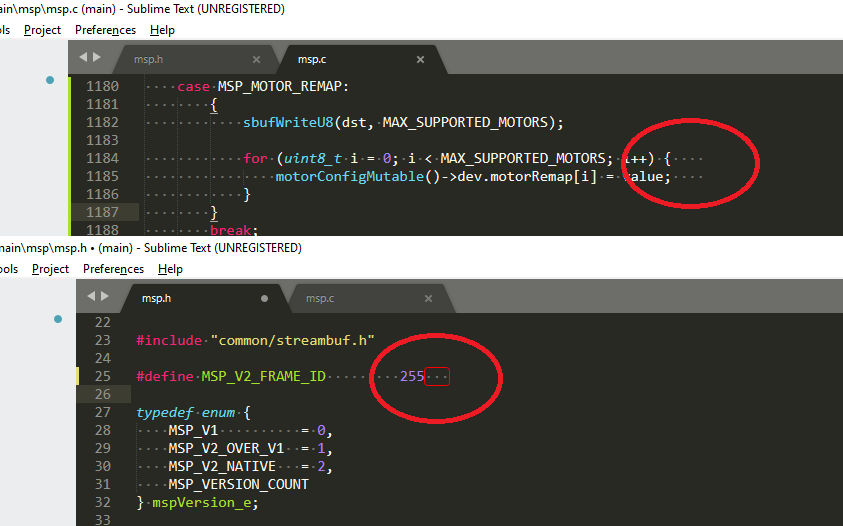Switch to msp.h tab in top window
843x526 pixels.
coord(148,59)
